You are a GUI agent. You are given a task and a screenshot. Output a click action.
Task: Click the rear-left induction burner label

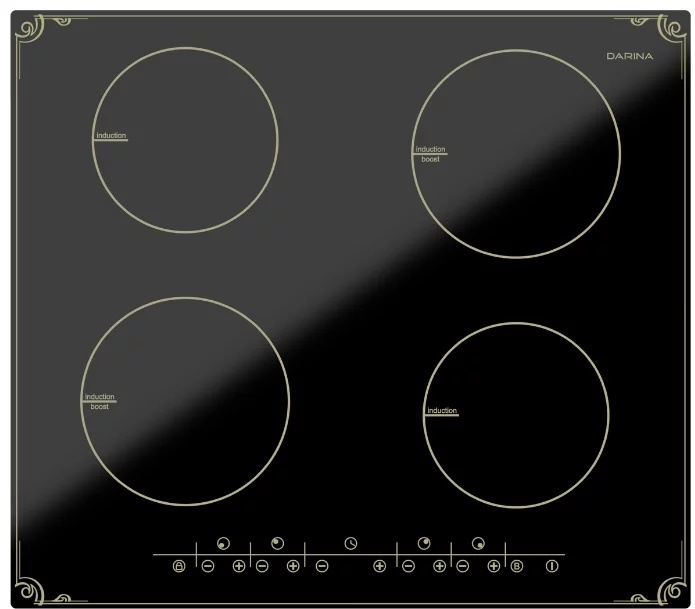[111, 135]
